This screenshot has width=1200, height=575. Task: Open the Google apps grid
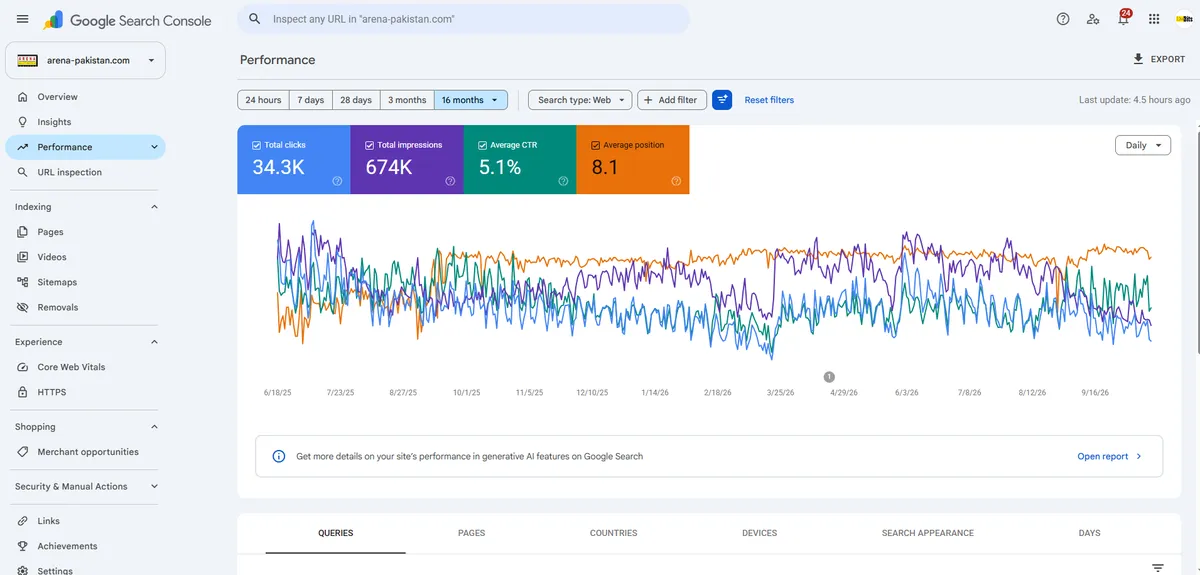pyautogui.click(x=1154, y=19)
